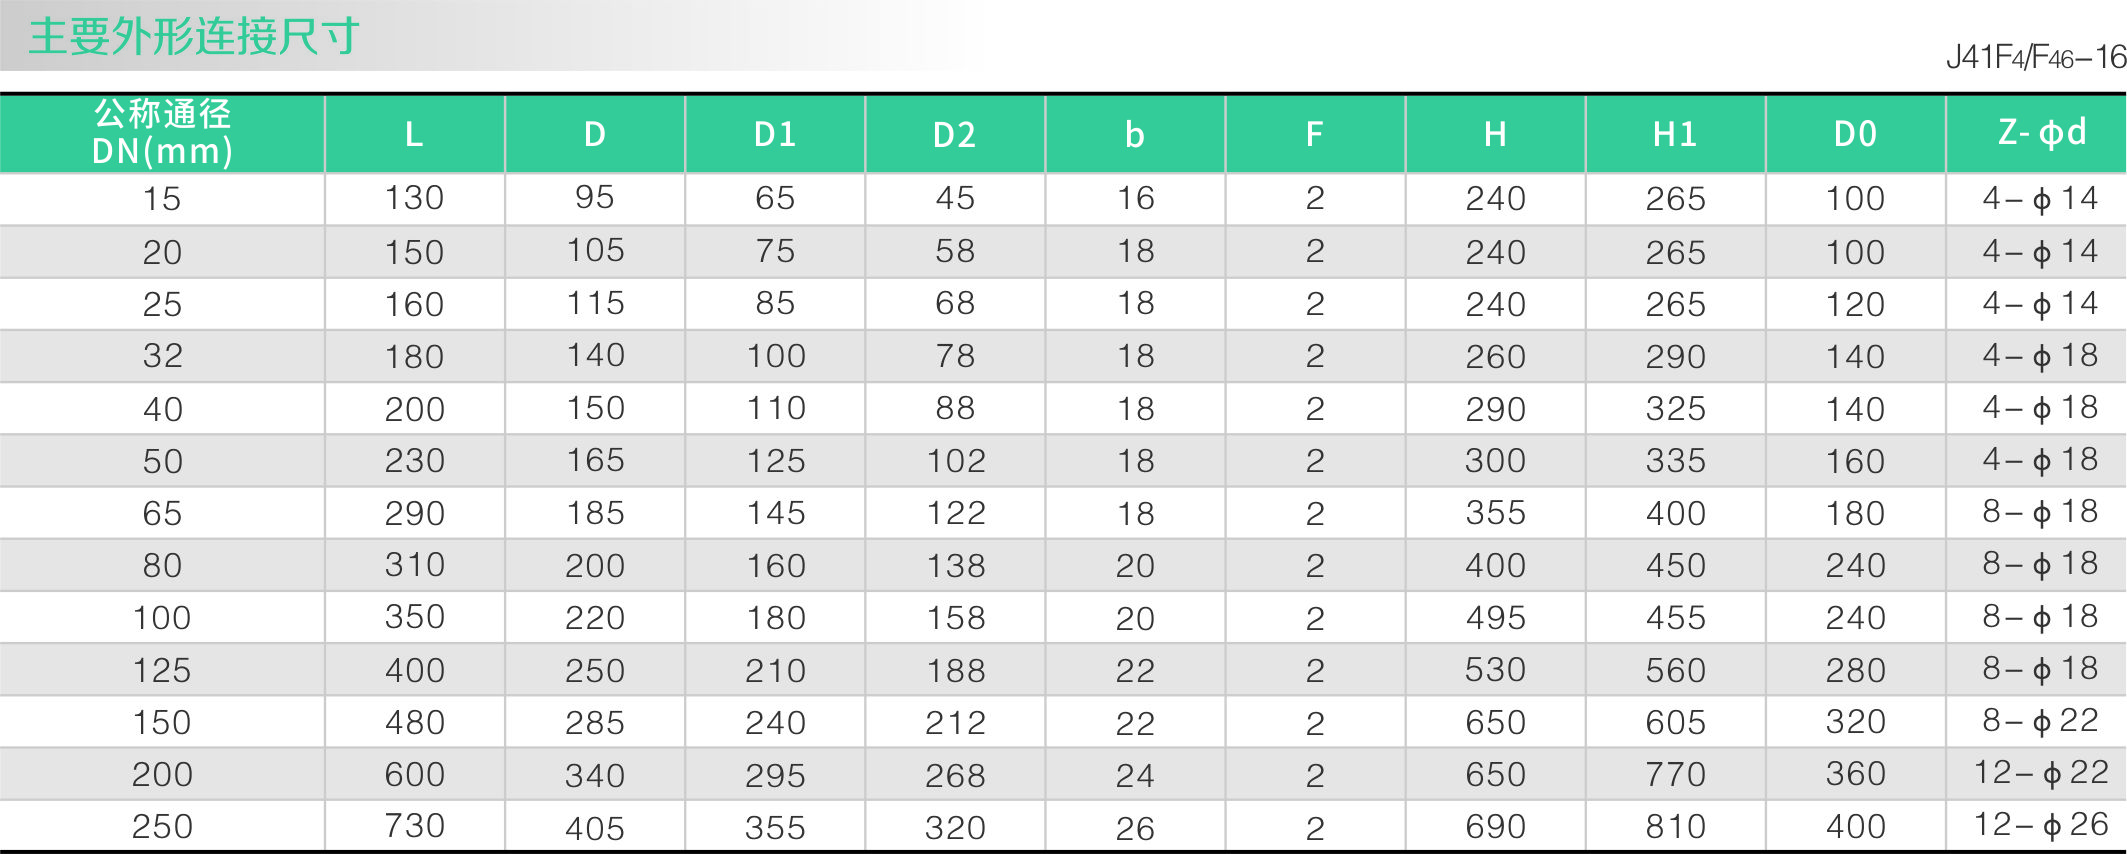Select the D1 column header
The width and height of the screenshot is (2127, 854).
click(x=775, y=134)
